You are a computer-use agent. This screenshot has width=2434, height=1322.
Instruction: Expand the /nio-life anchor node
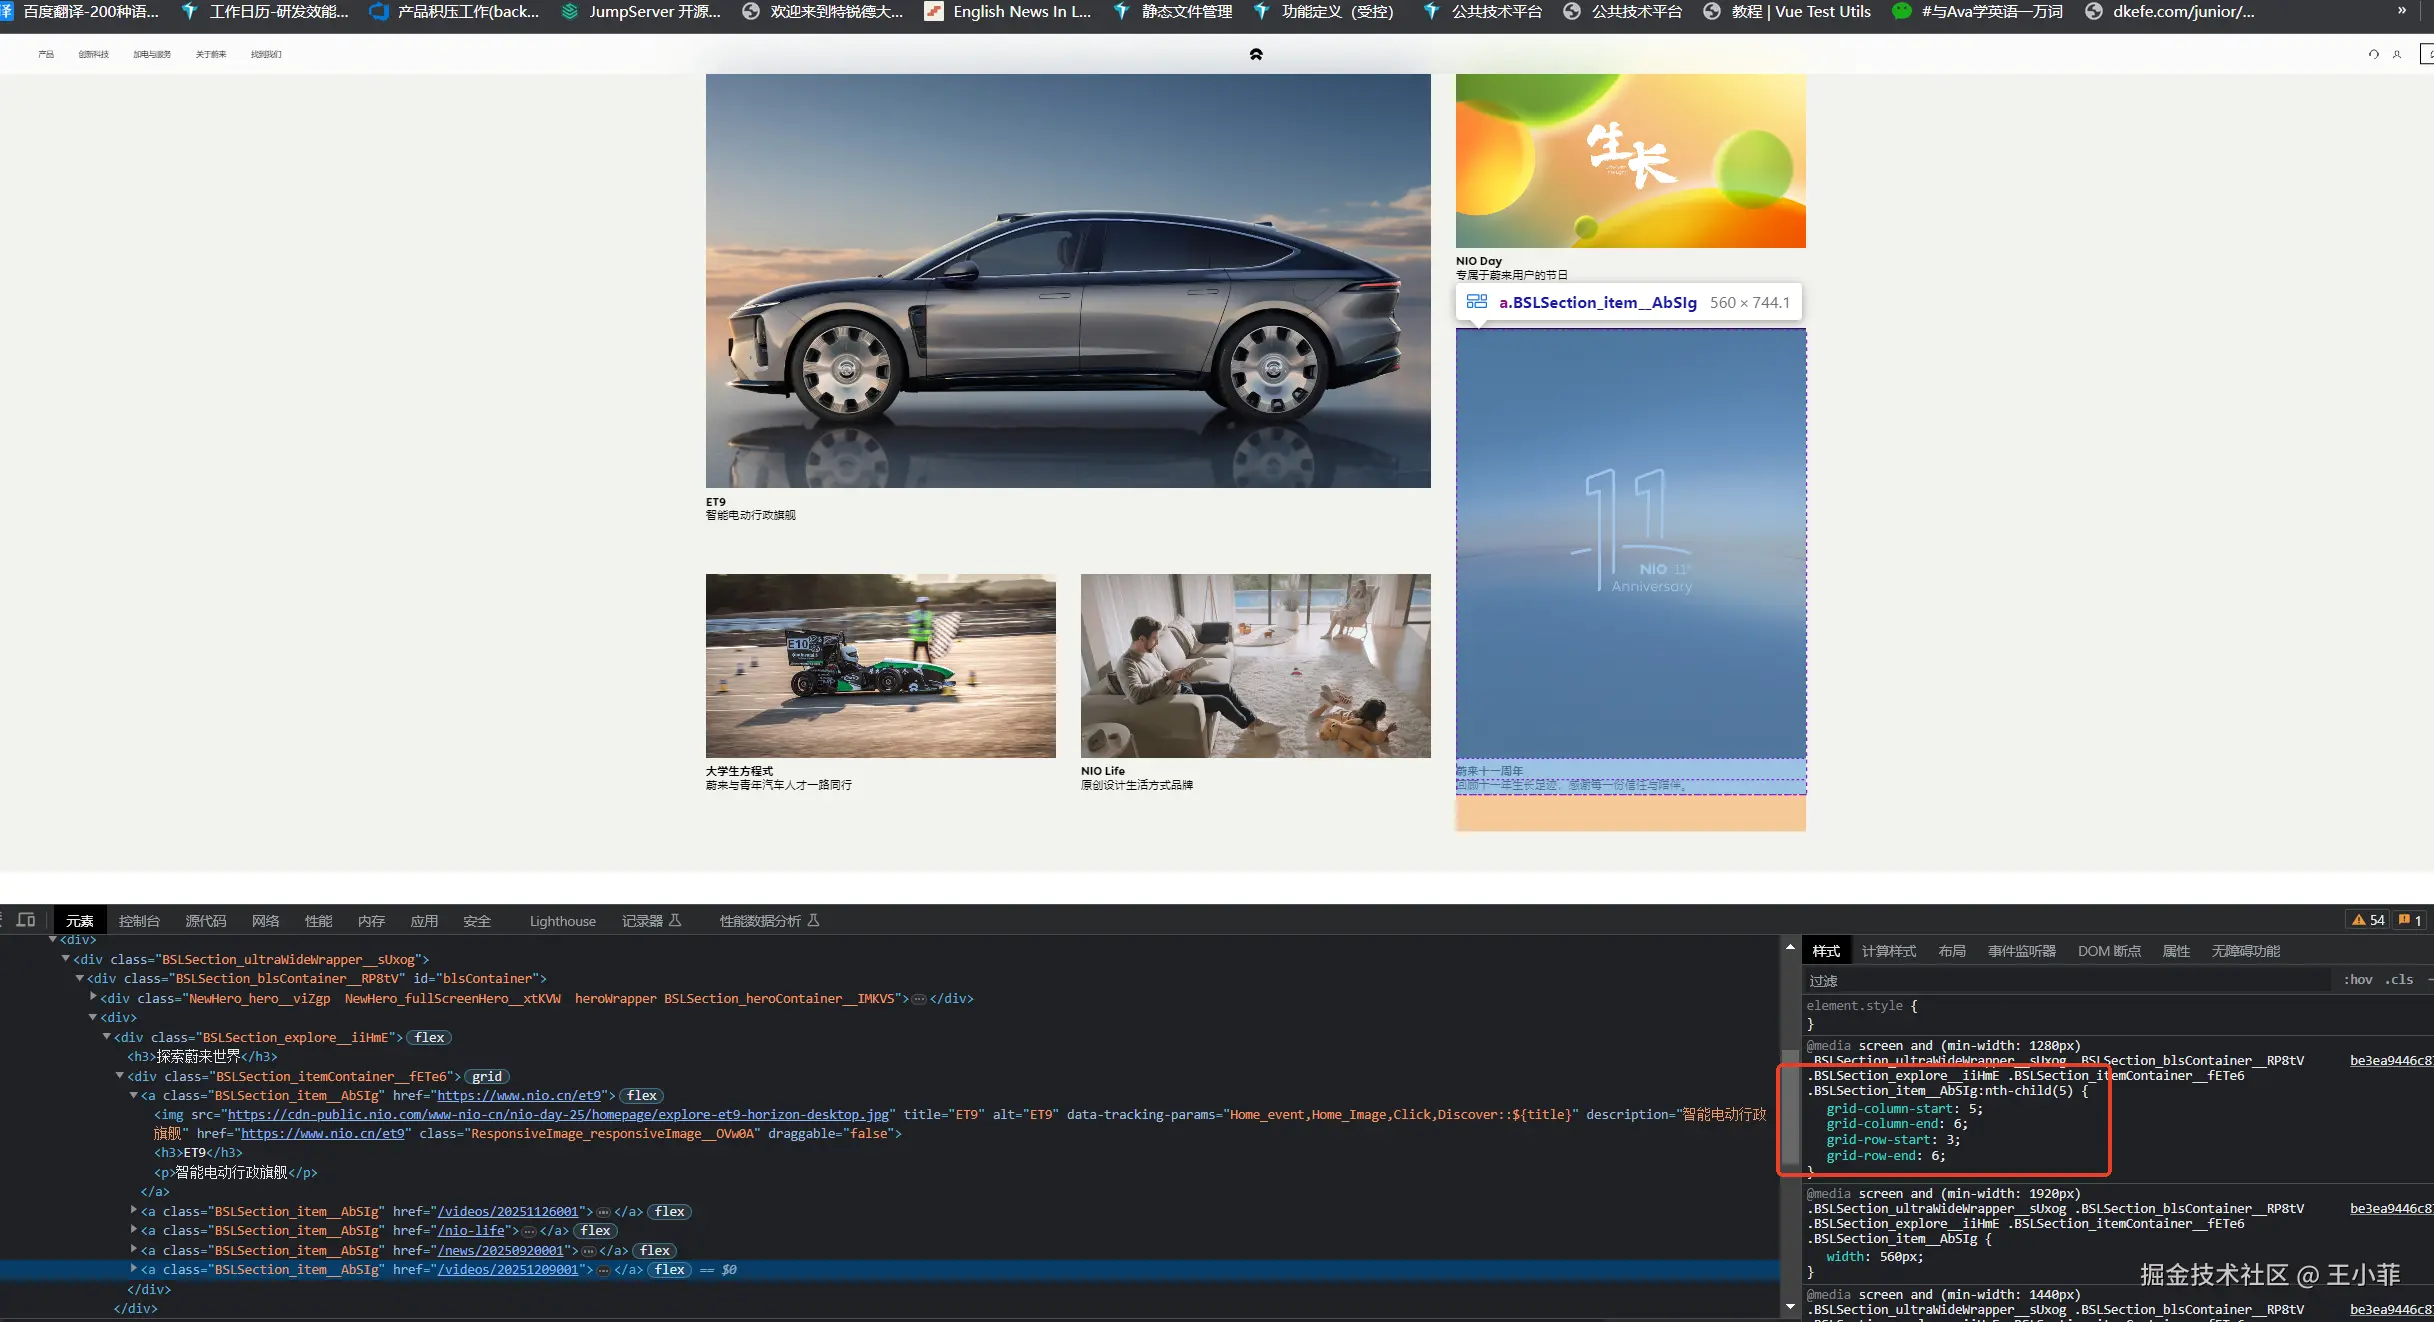(x=134, y=1231)
